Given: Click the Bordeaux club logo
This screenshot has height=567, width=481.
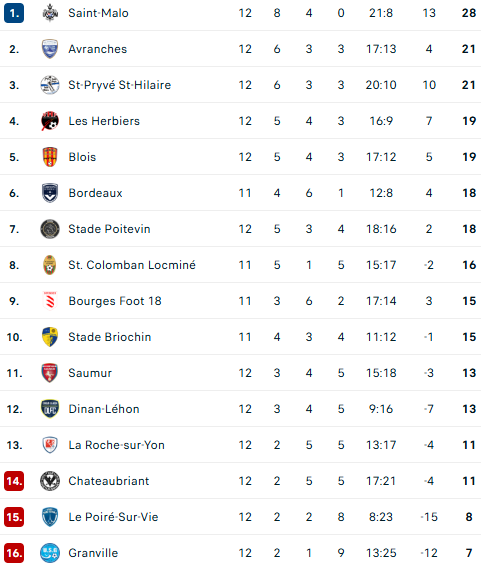Looking at the screenshot, I should [x=50, y=193].
